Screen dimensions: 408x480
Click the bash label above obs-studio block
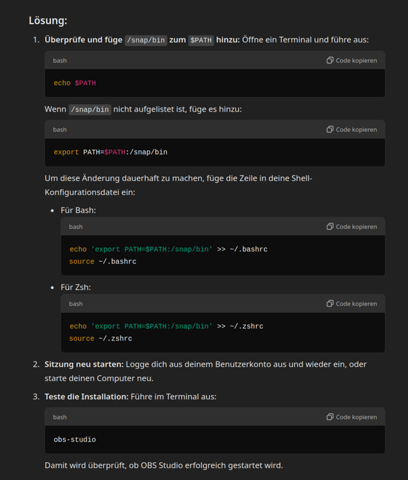tap(60, 417)
